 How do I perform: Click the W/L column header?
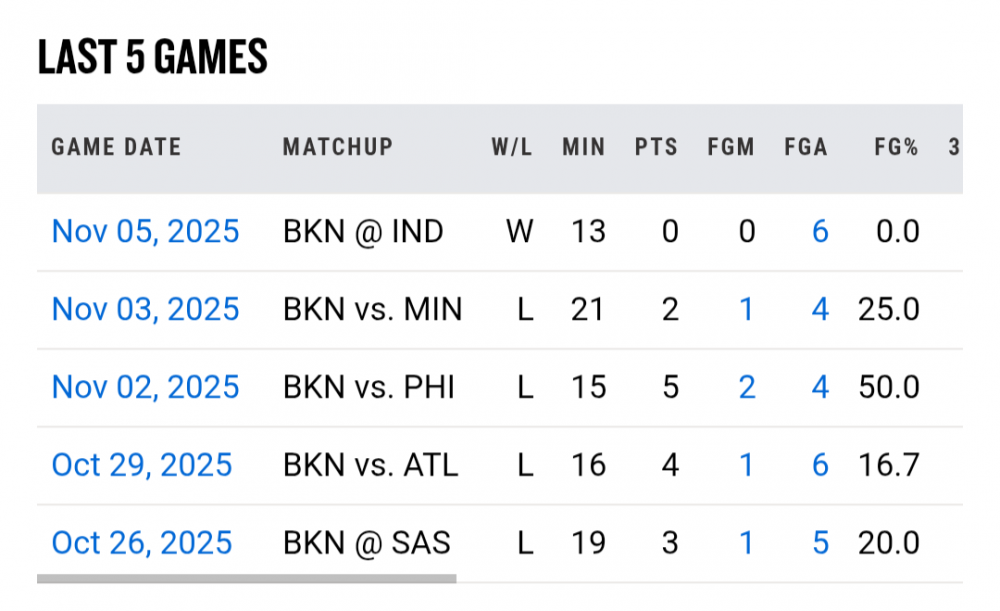511,148
